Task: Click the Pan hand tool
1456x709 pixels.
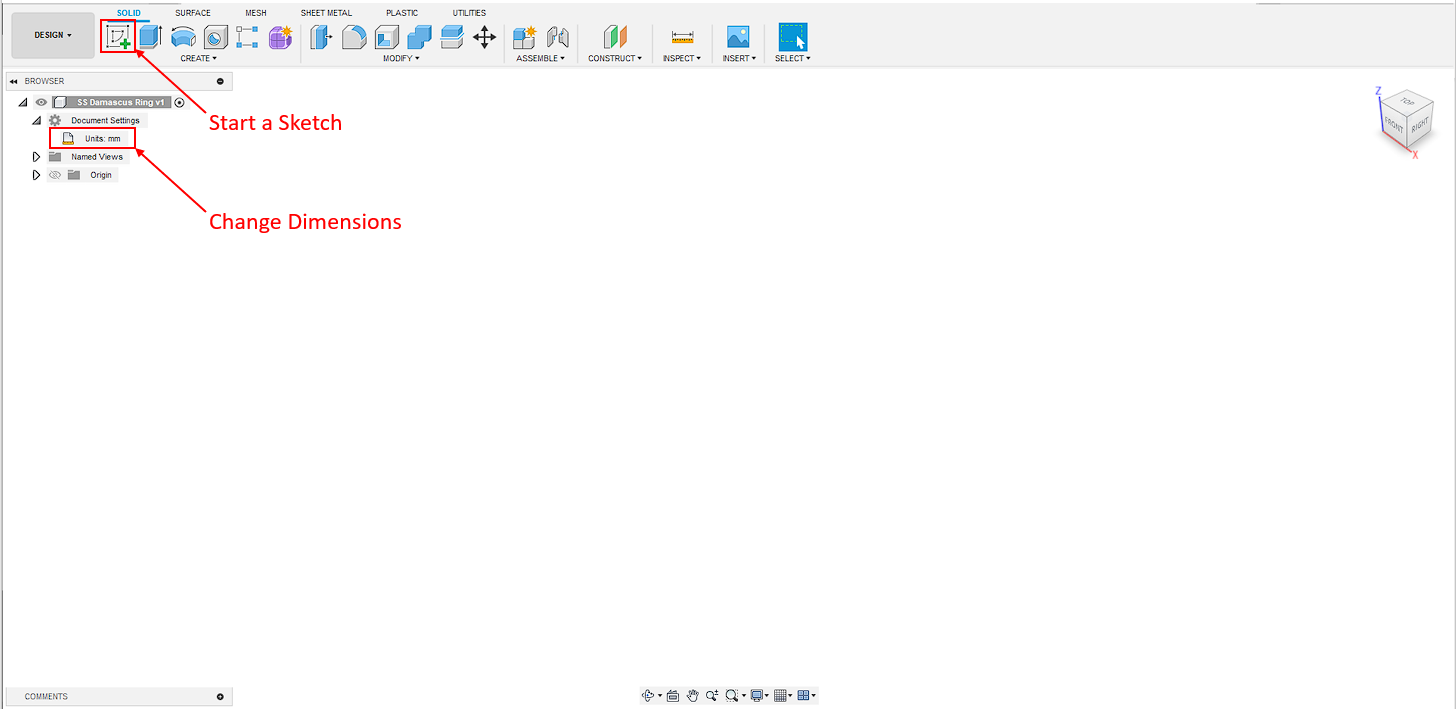Action: (x=692, y=695)
